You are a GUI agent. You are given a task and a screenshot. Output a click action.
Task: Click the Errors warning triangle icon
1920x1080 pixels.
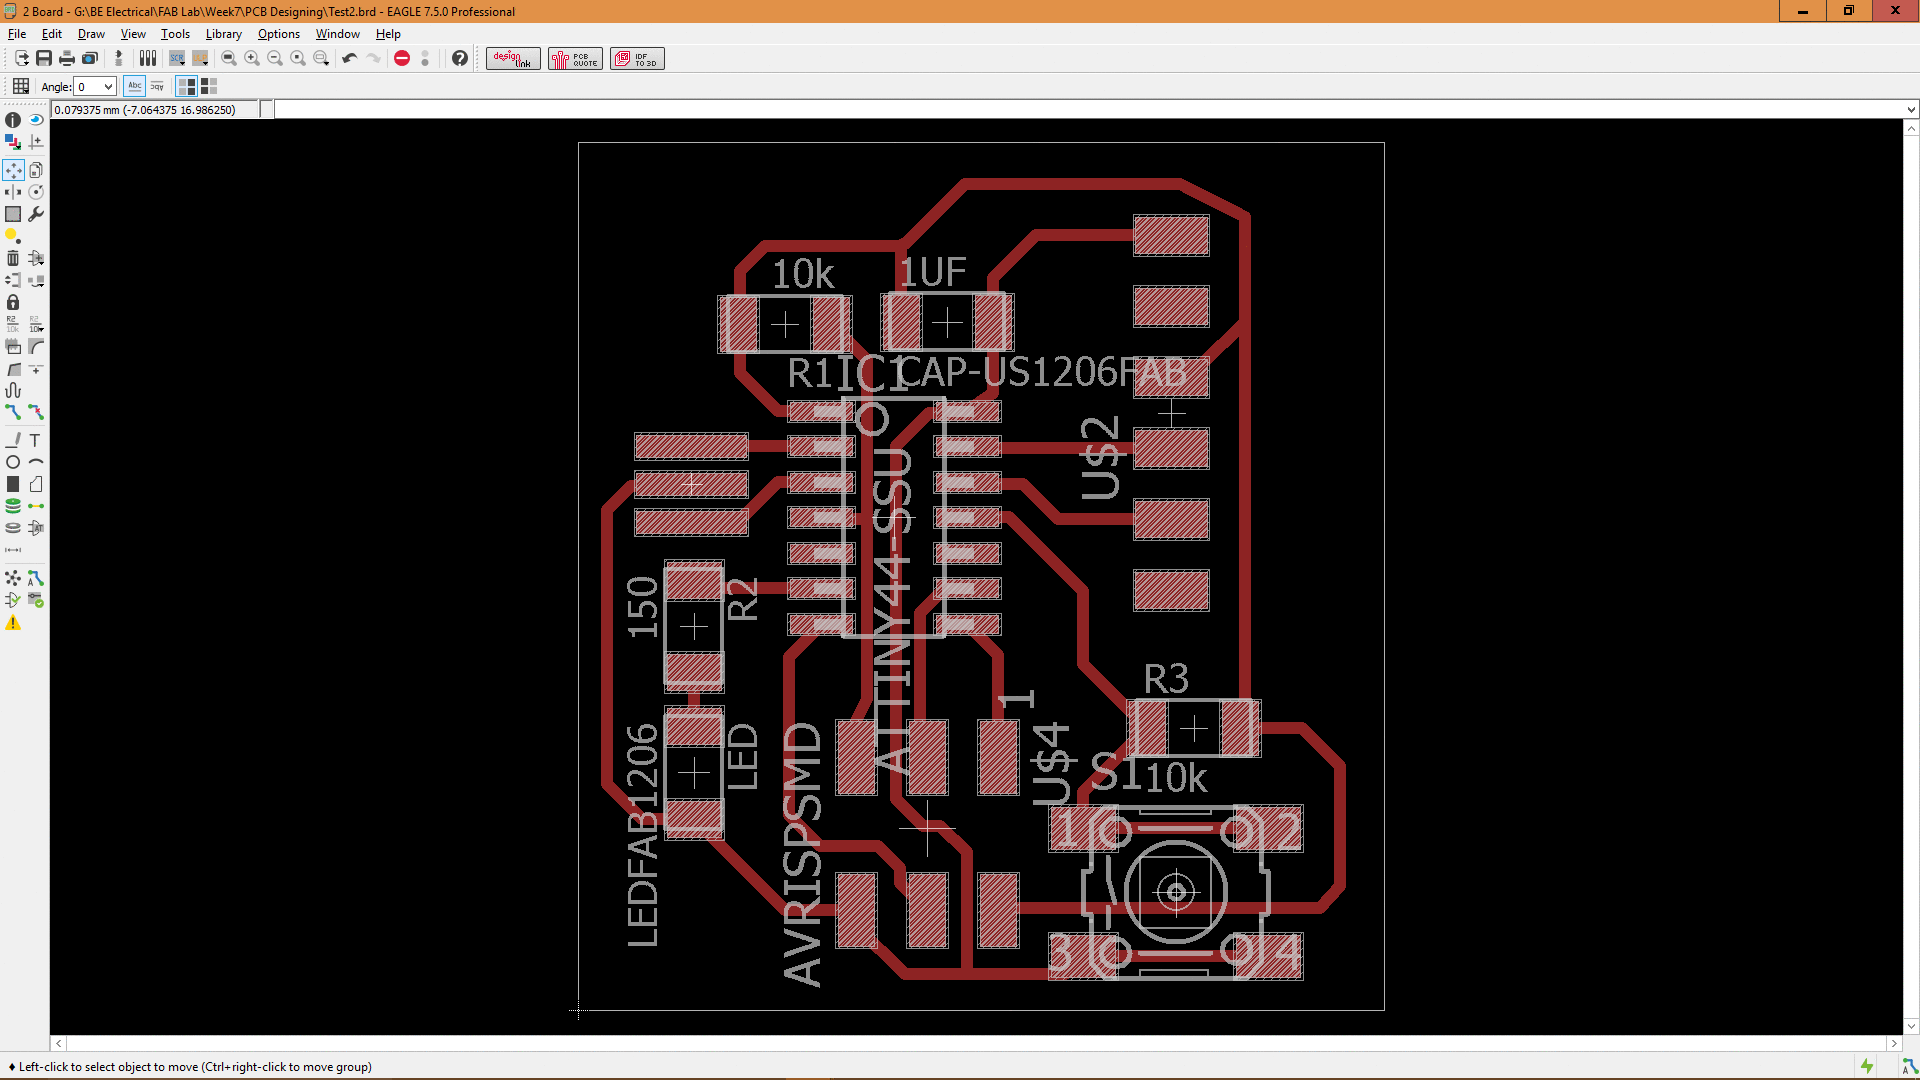(13, 623)
